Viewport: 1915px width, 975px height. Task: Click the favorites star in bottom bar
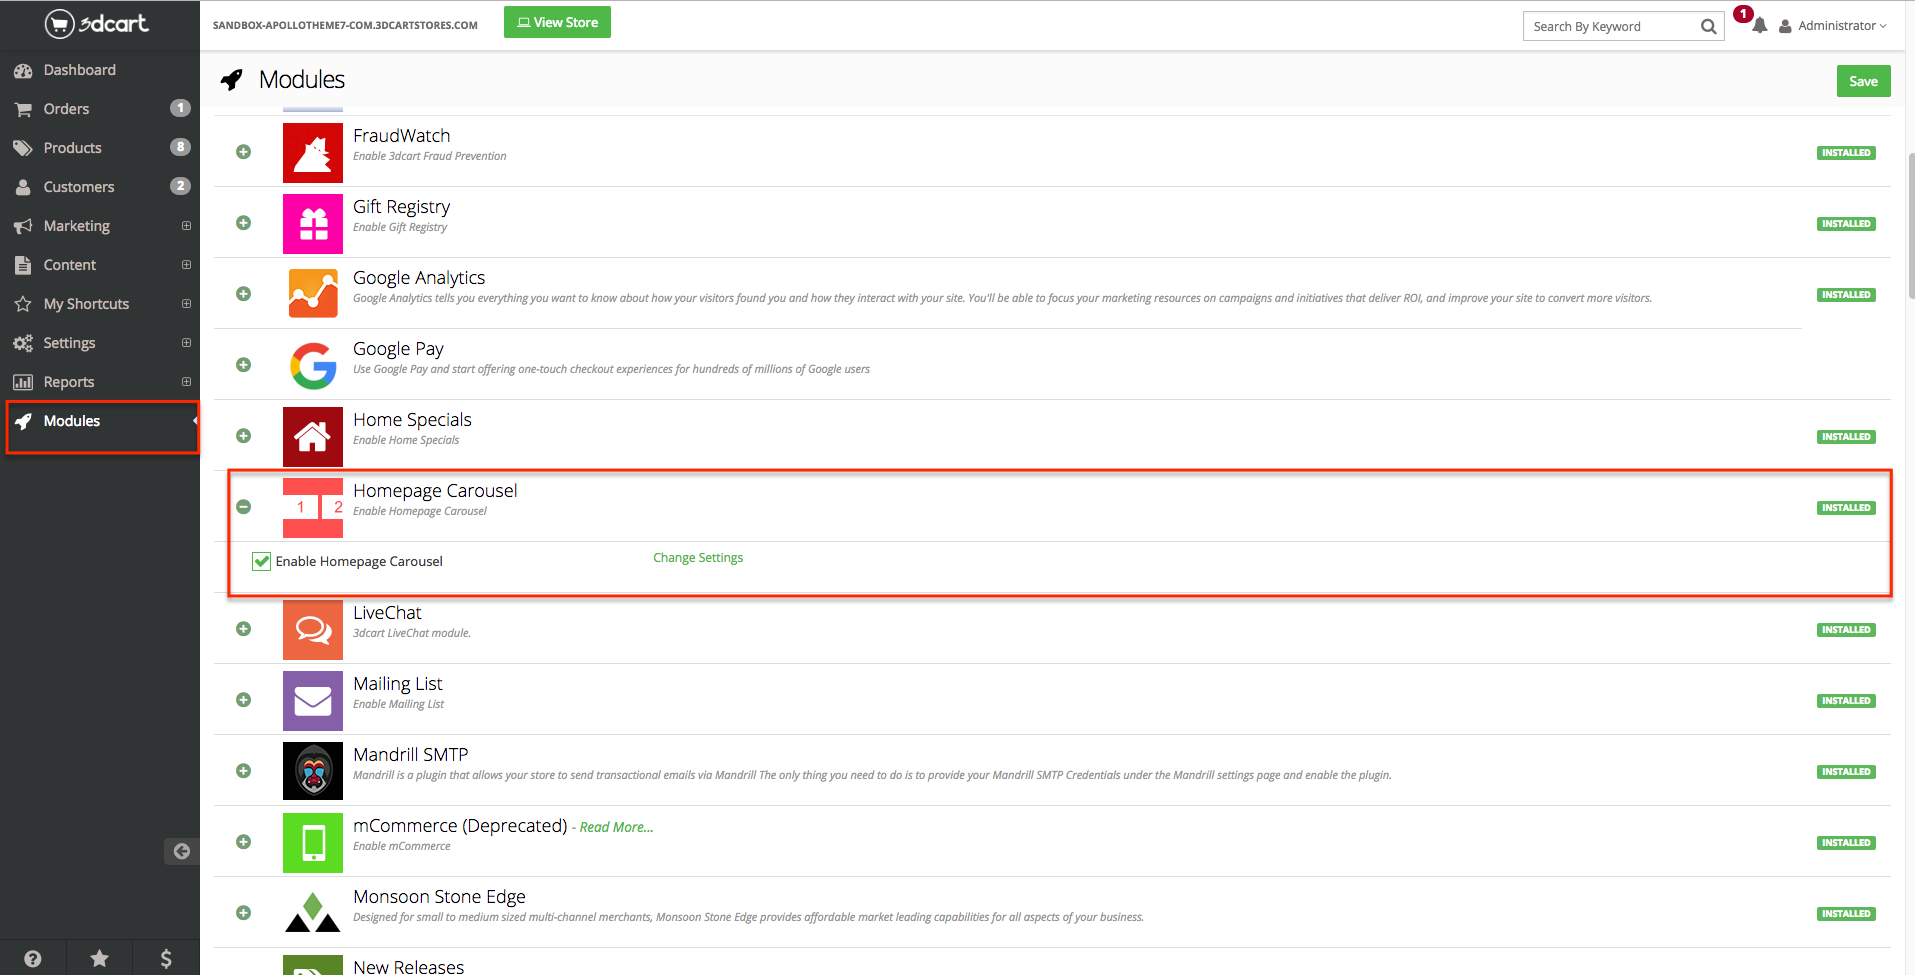pyautogui.click(x=99, y=959)
